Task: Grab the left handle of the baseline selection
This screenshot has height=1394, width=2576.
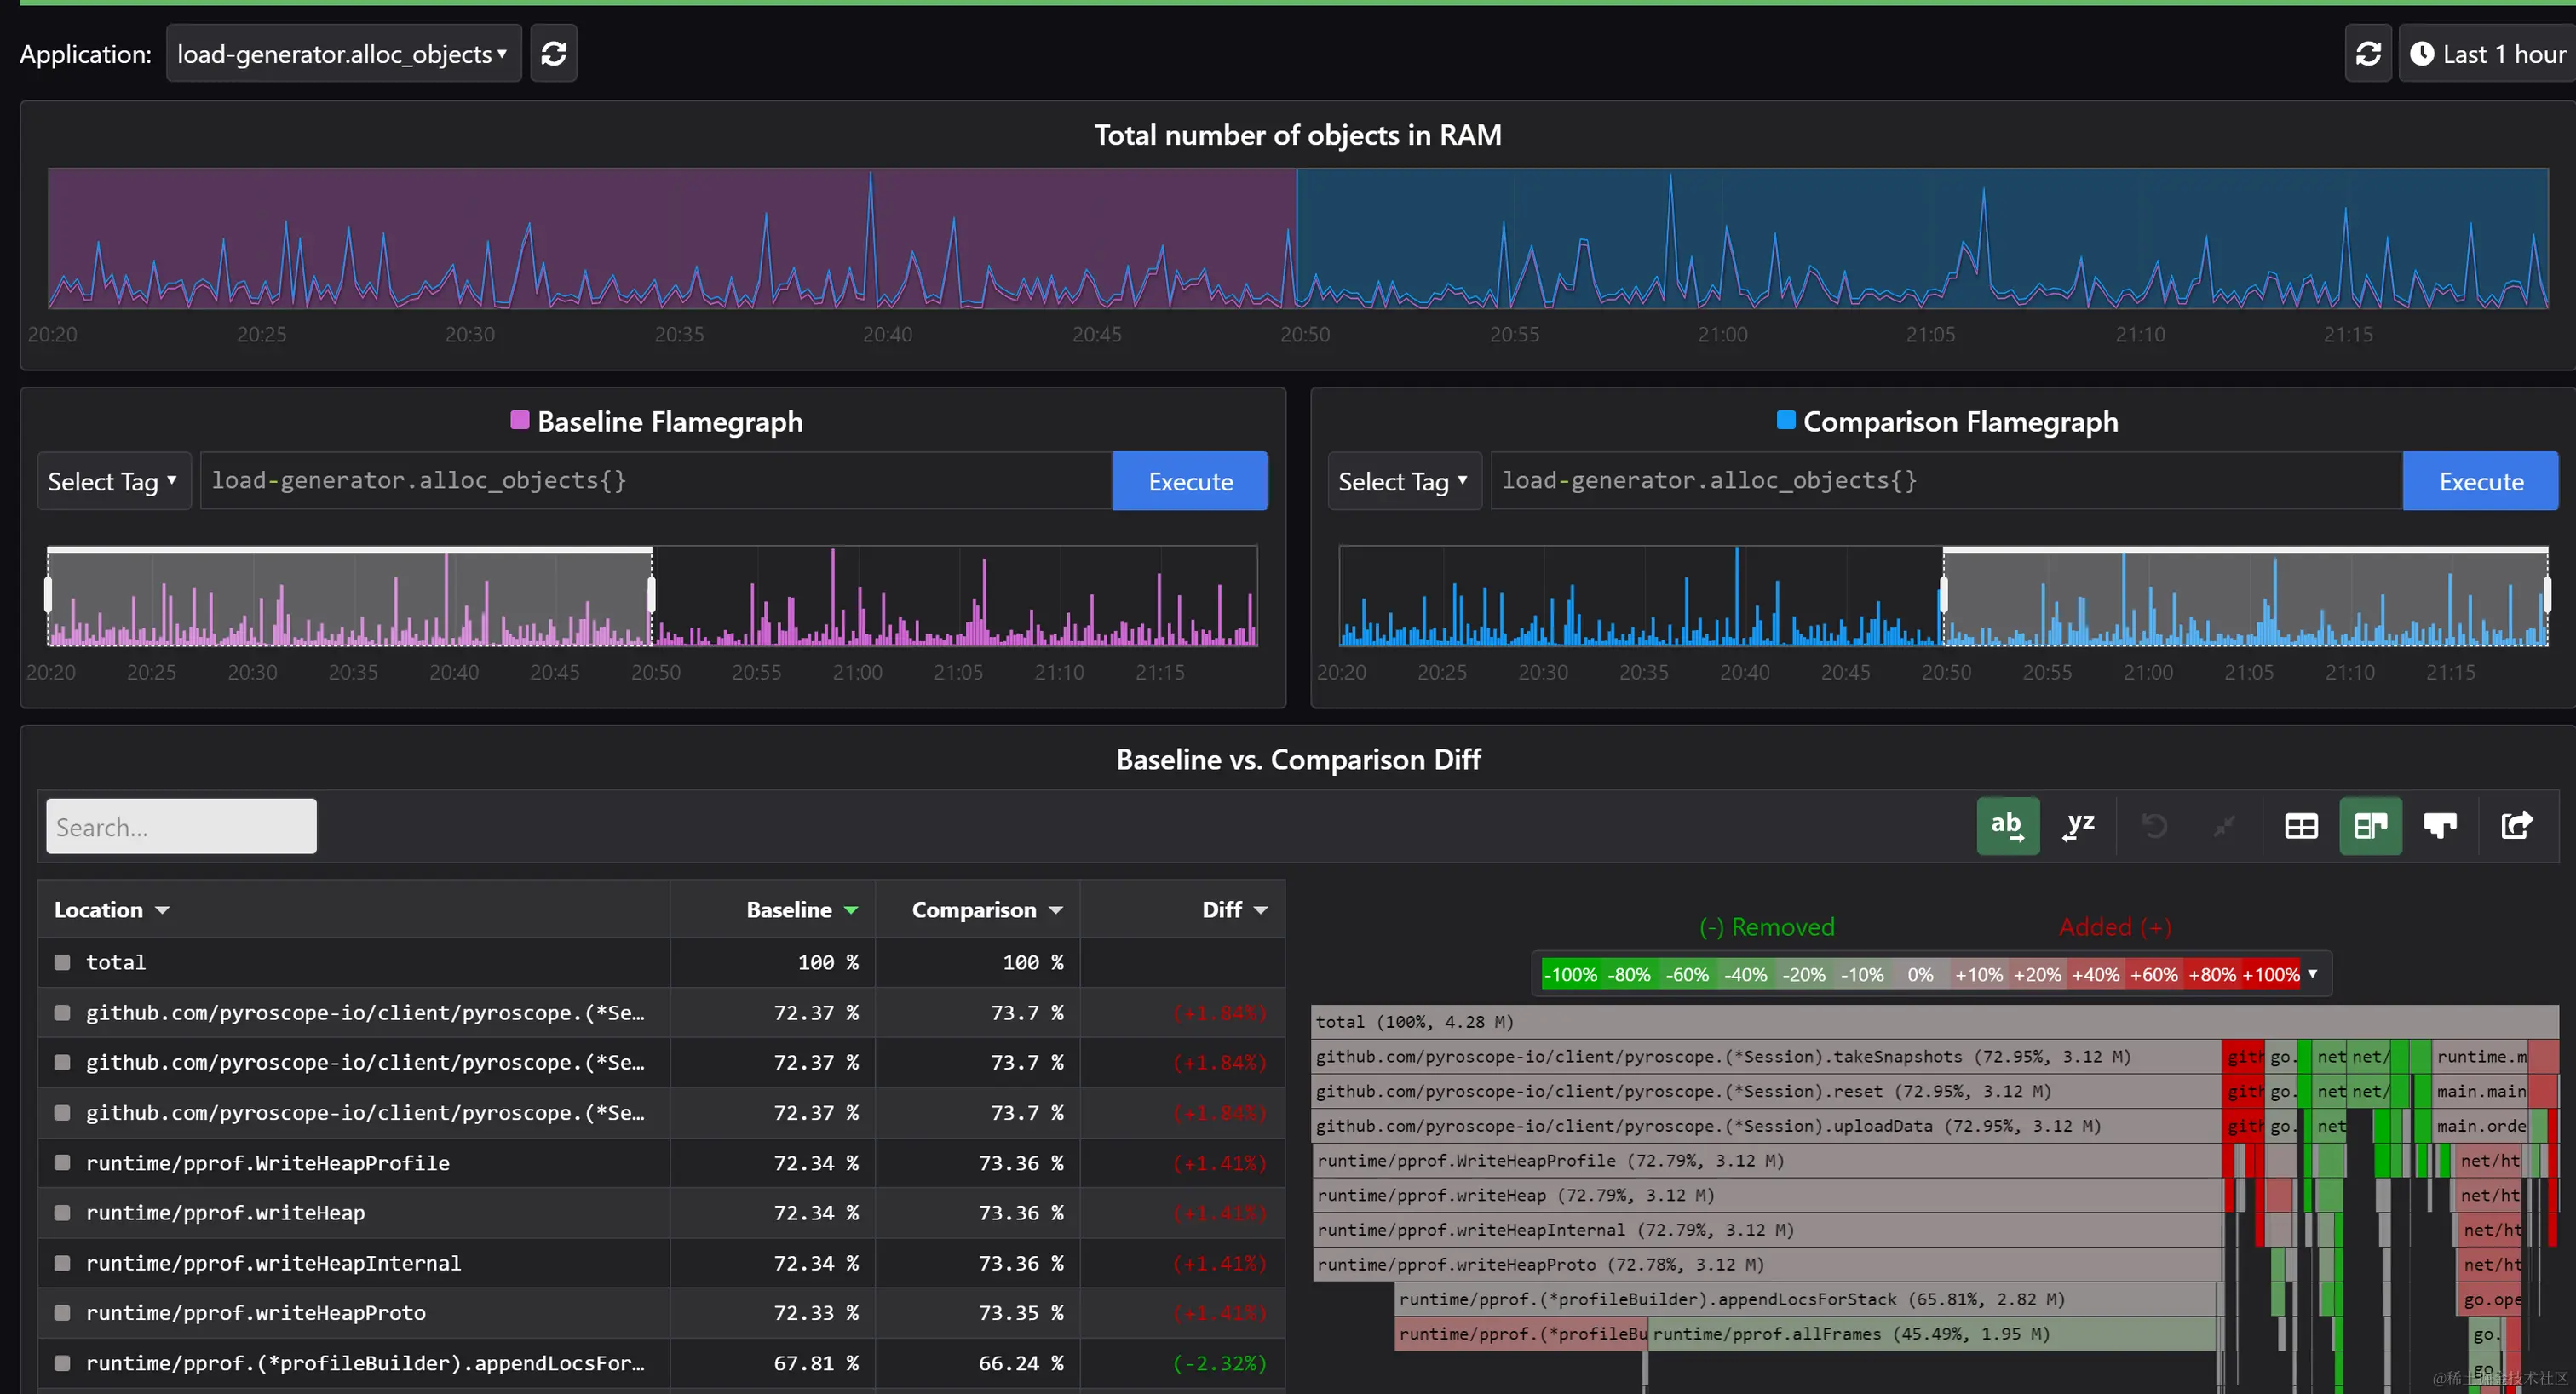Action: [x=48, y=595]
